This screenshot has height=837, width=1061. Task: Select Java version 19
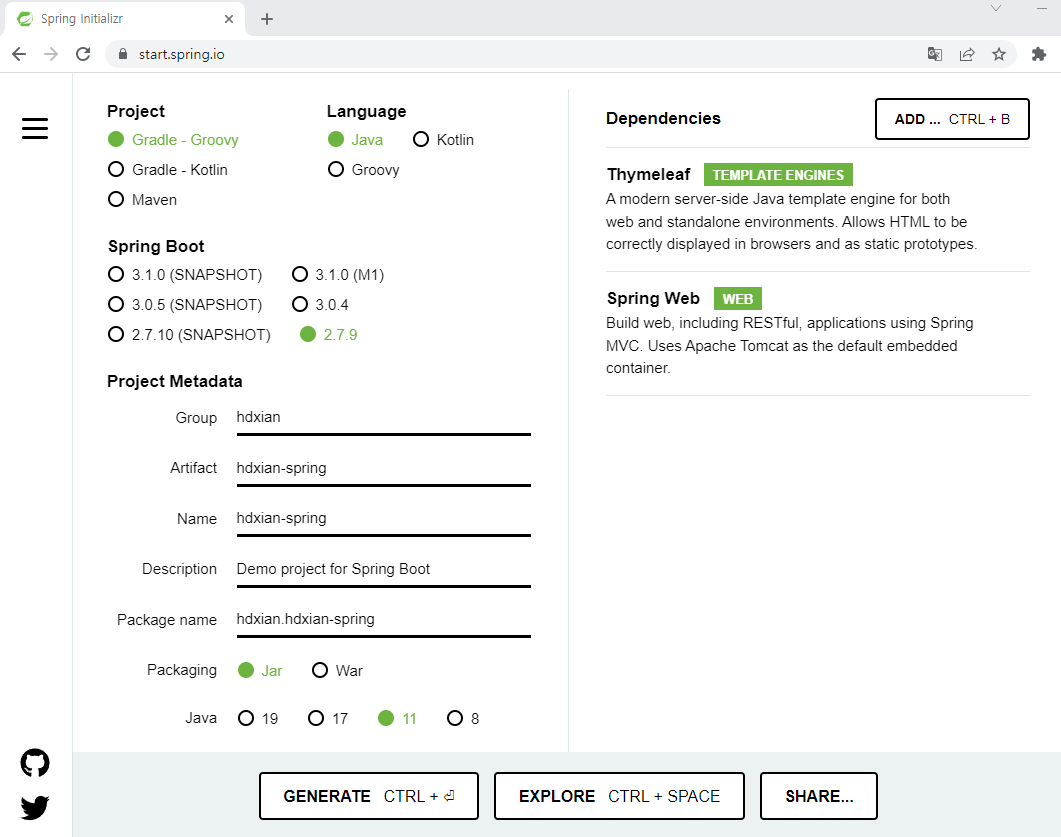click(x=258, y=718)
